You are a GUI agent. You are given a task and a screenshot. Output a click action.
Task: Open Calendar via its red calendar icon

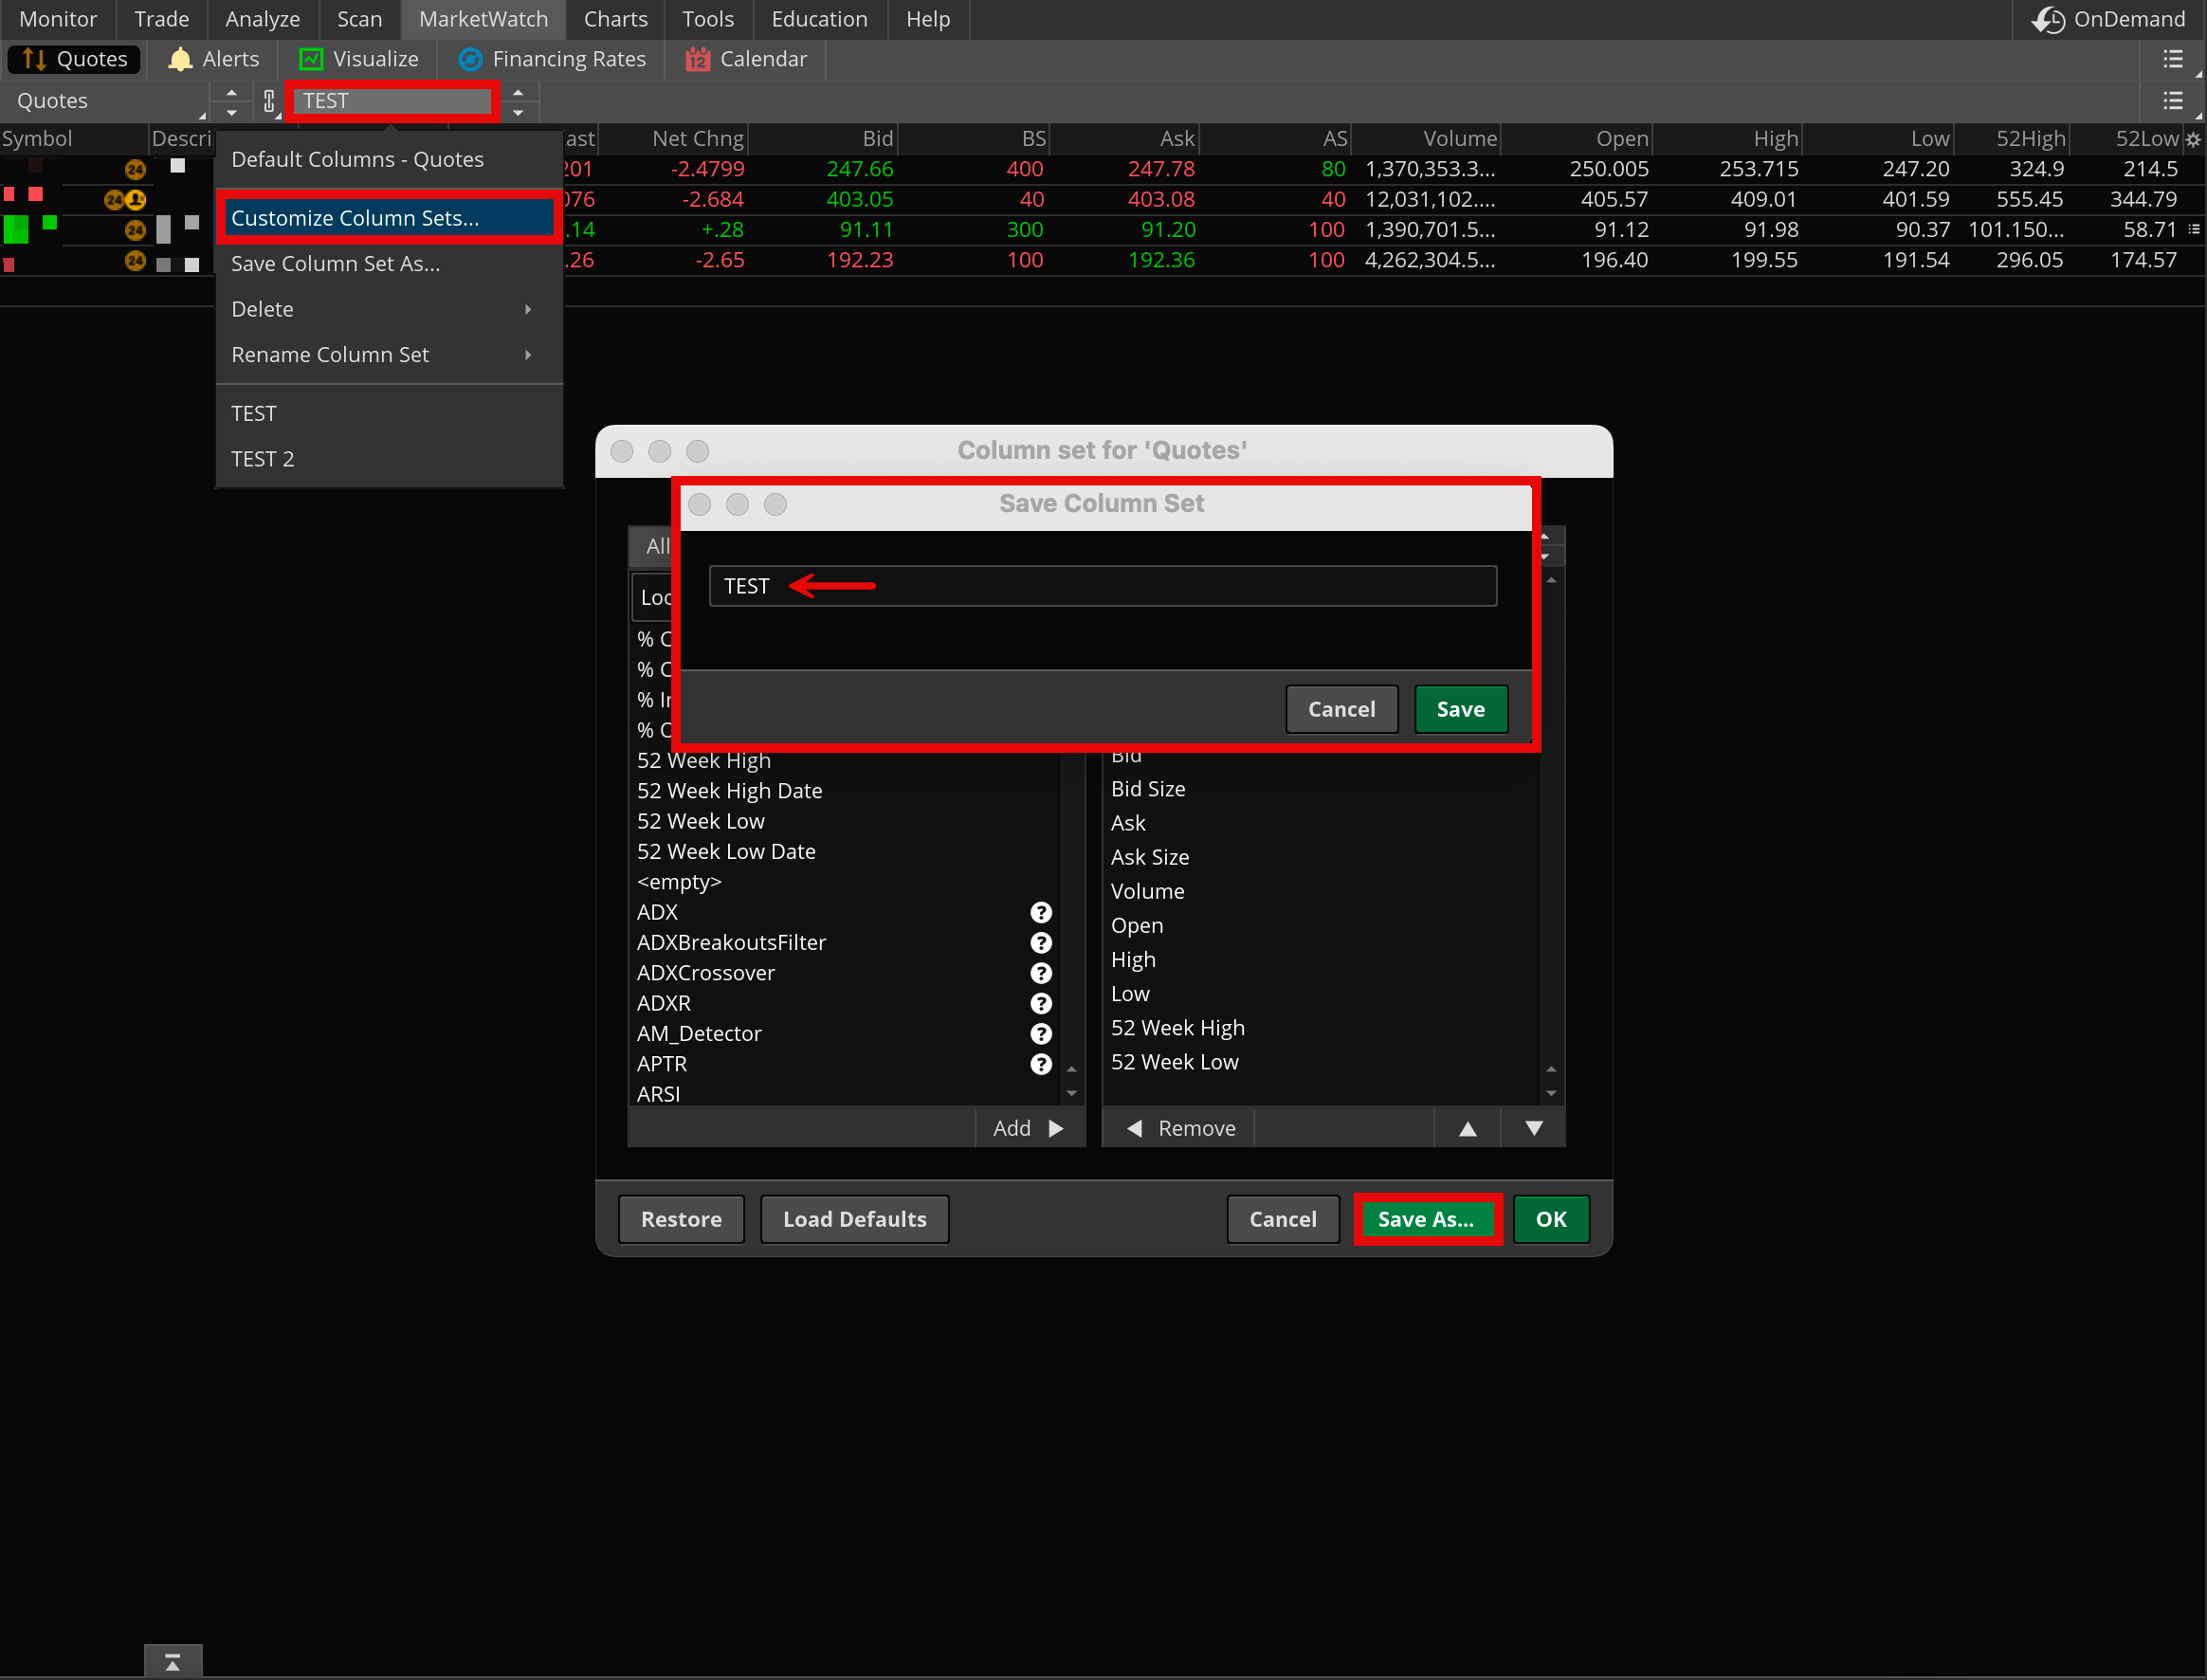(x=698, y=59)
